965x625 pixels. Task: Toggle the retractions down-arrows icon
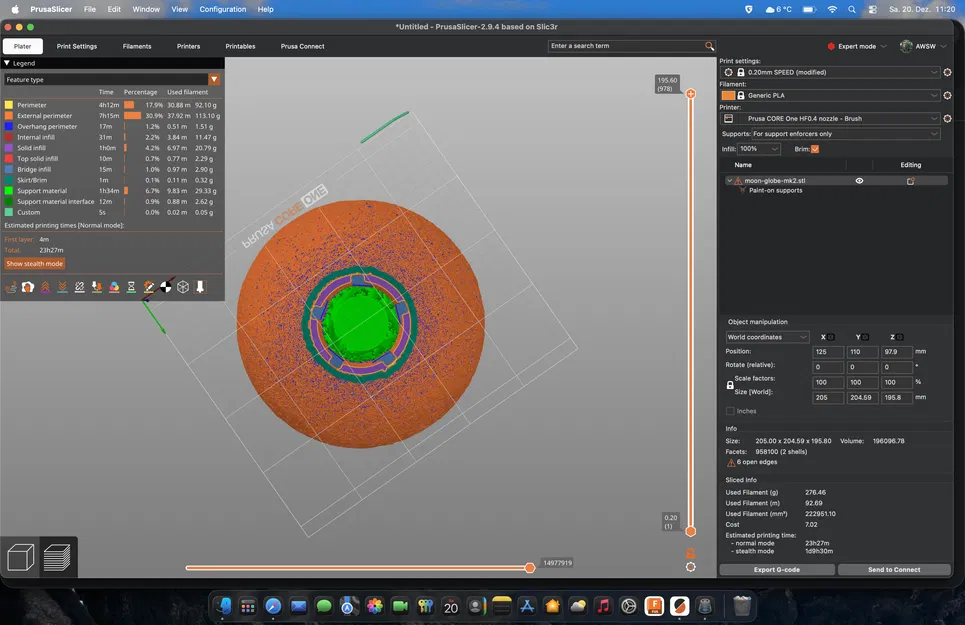62,287
